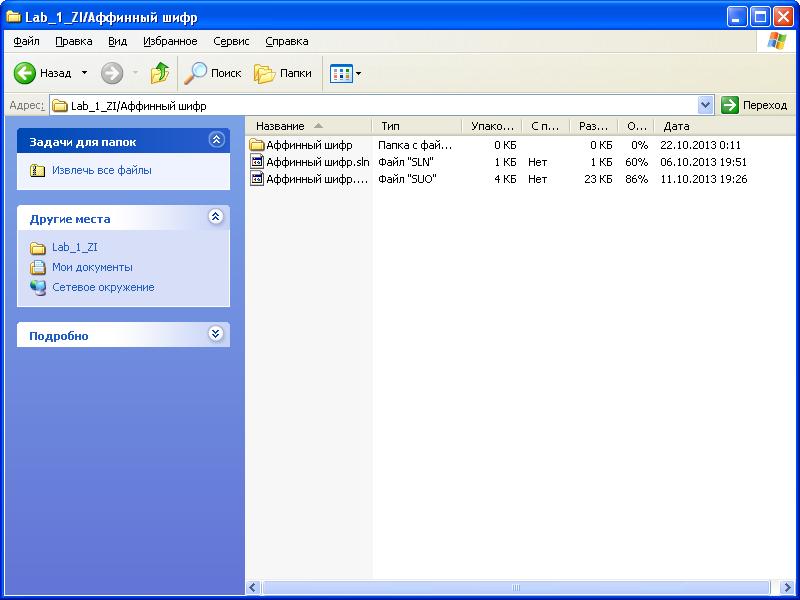The image size is (800, 600).
Task: Click the Go (Переход) button
Action: (x=754, y=105)
